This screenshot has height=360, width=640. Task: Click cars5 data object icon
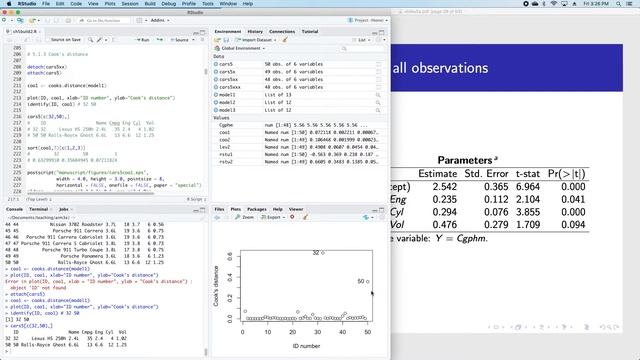tap(216, 64)
